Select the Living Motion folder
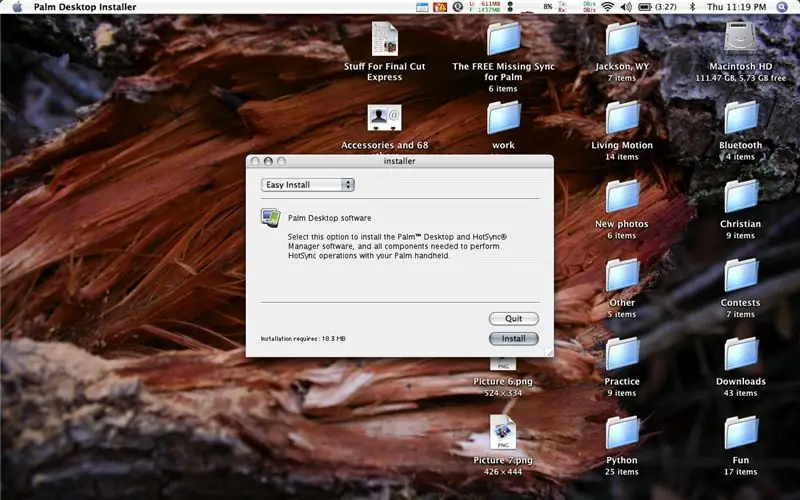Image resolution: width=800 pixels, height=500 pixels. click(622, 118)
